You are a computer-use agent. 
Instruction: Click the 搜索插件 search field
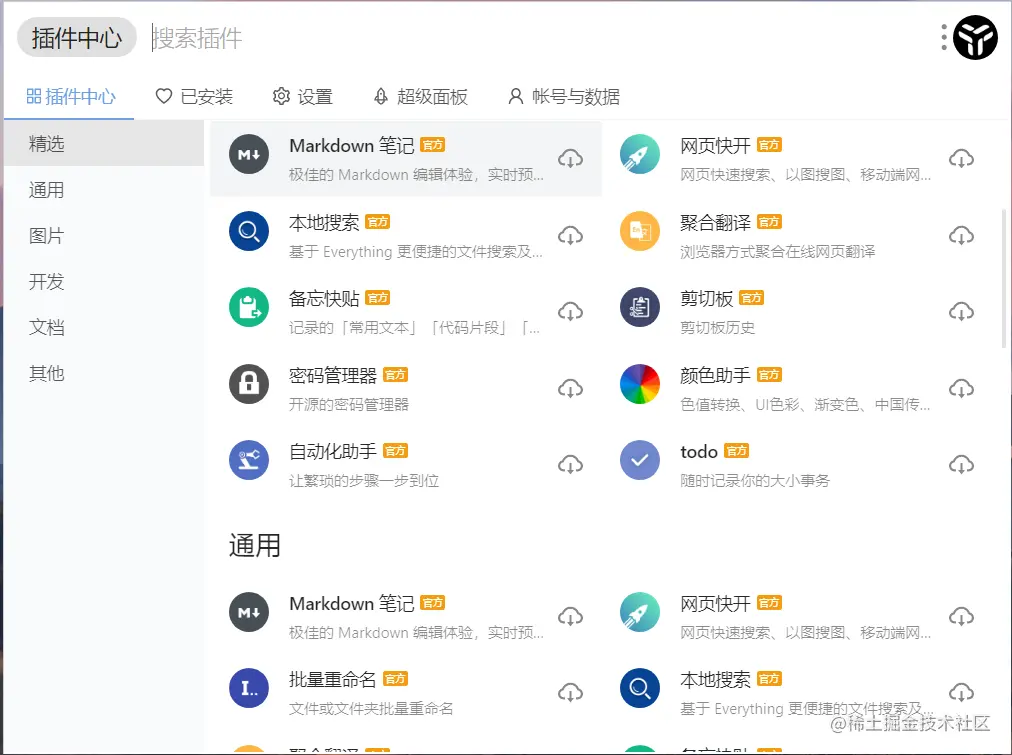pyautogui.click(x=539, y=38)
